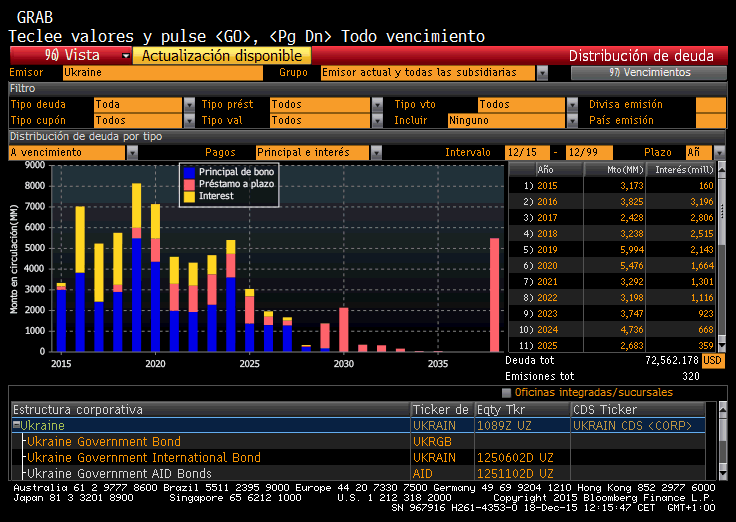This screenshot has height=522, width=736.
Task: Select the 1) 2015 row in the table
Action: coord(612,186)
